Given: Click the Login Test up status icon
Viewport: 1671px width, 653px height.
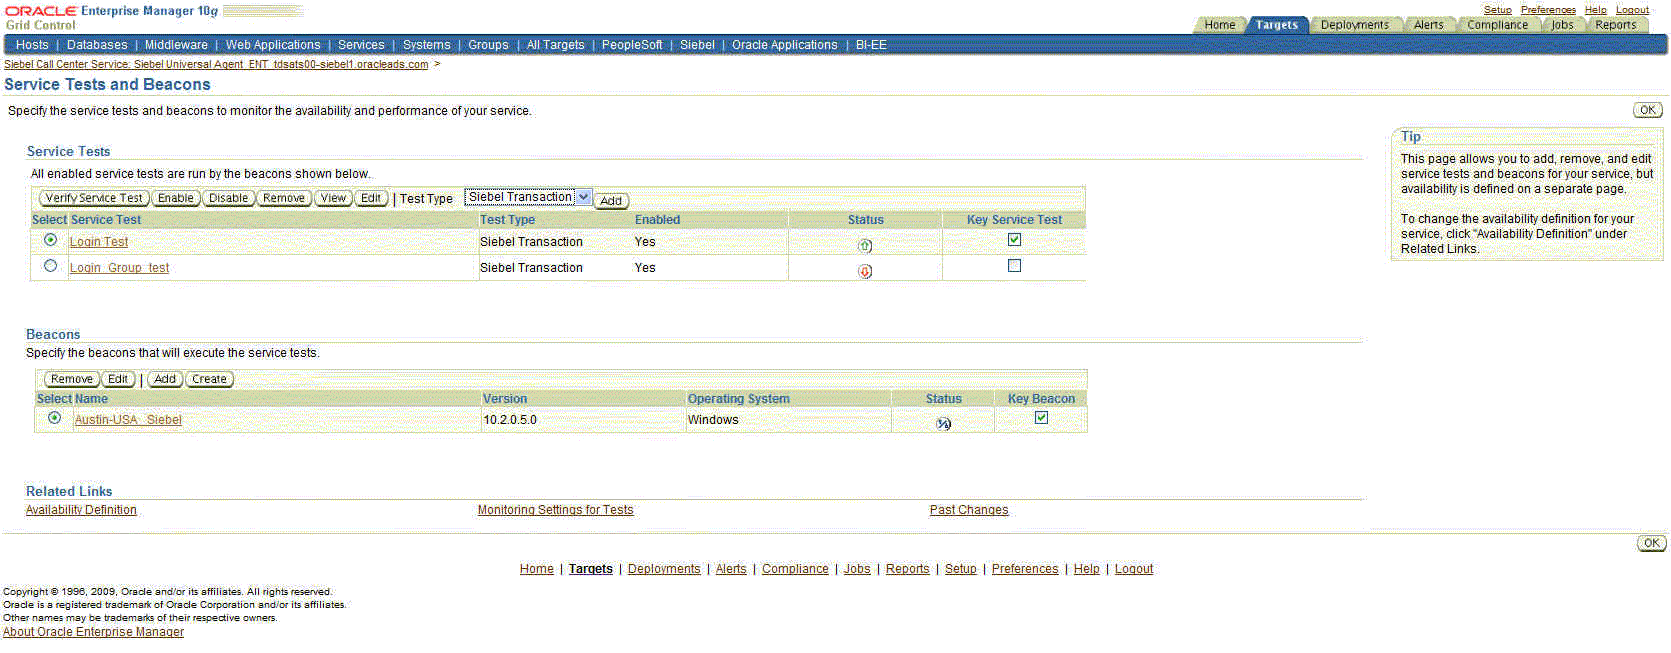Looking at the screenshot, I should point(865,245).
